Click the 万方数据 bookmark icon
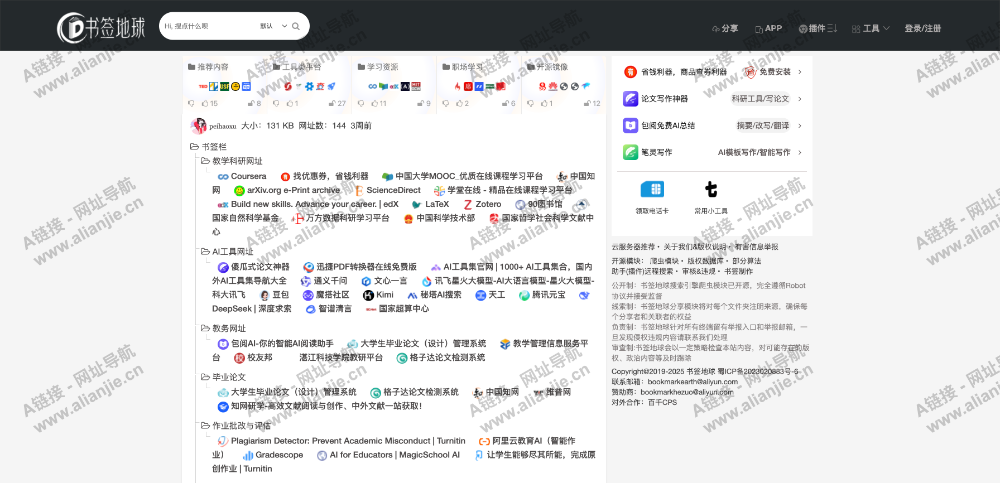Viewport: 1000px width, 483px height. (298, 218)
